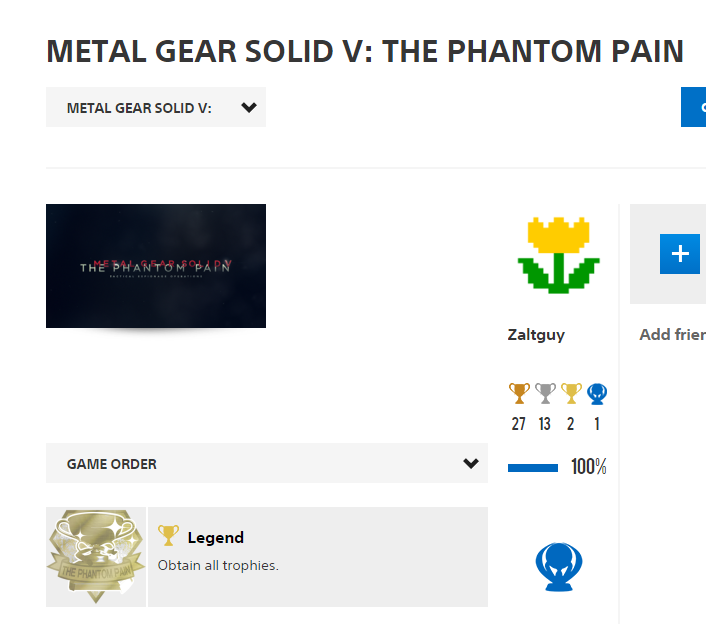Screen dimensions: 706x624
Task: Click Zaltguy's tulip avatar
Action: point(559,258)
